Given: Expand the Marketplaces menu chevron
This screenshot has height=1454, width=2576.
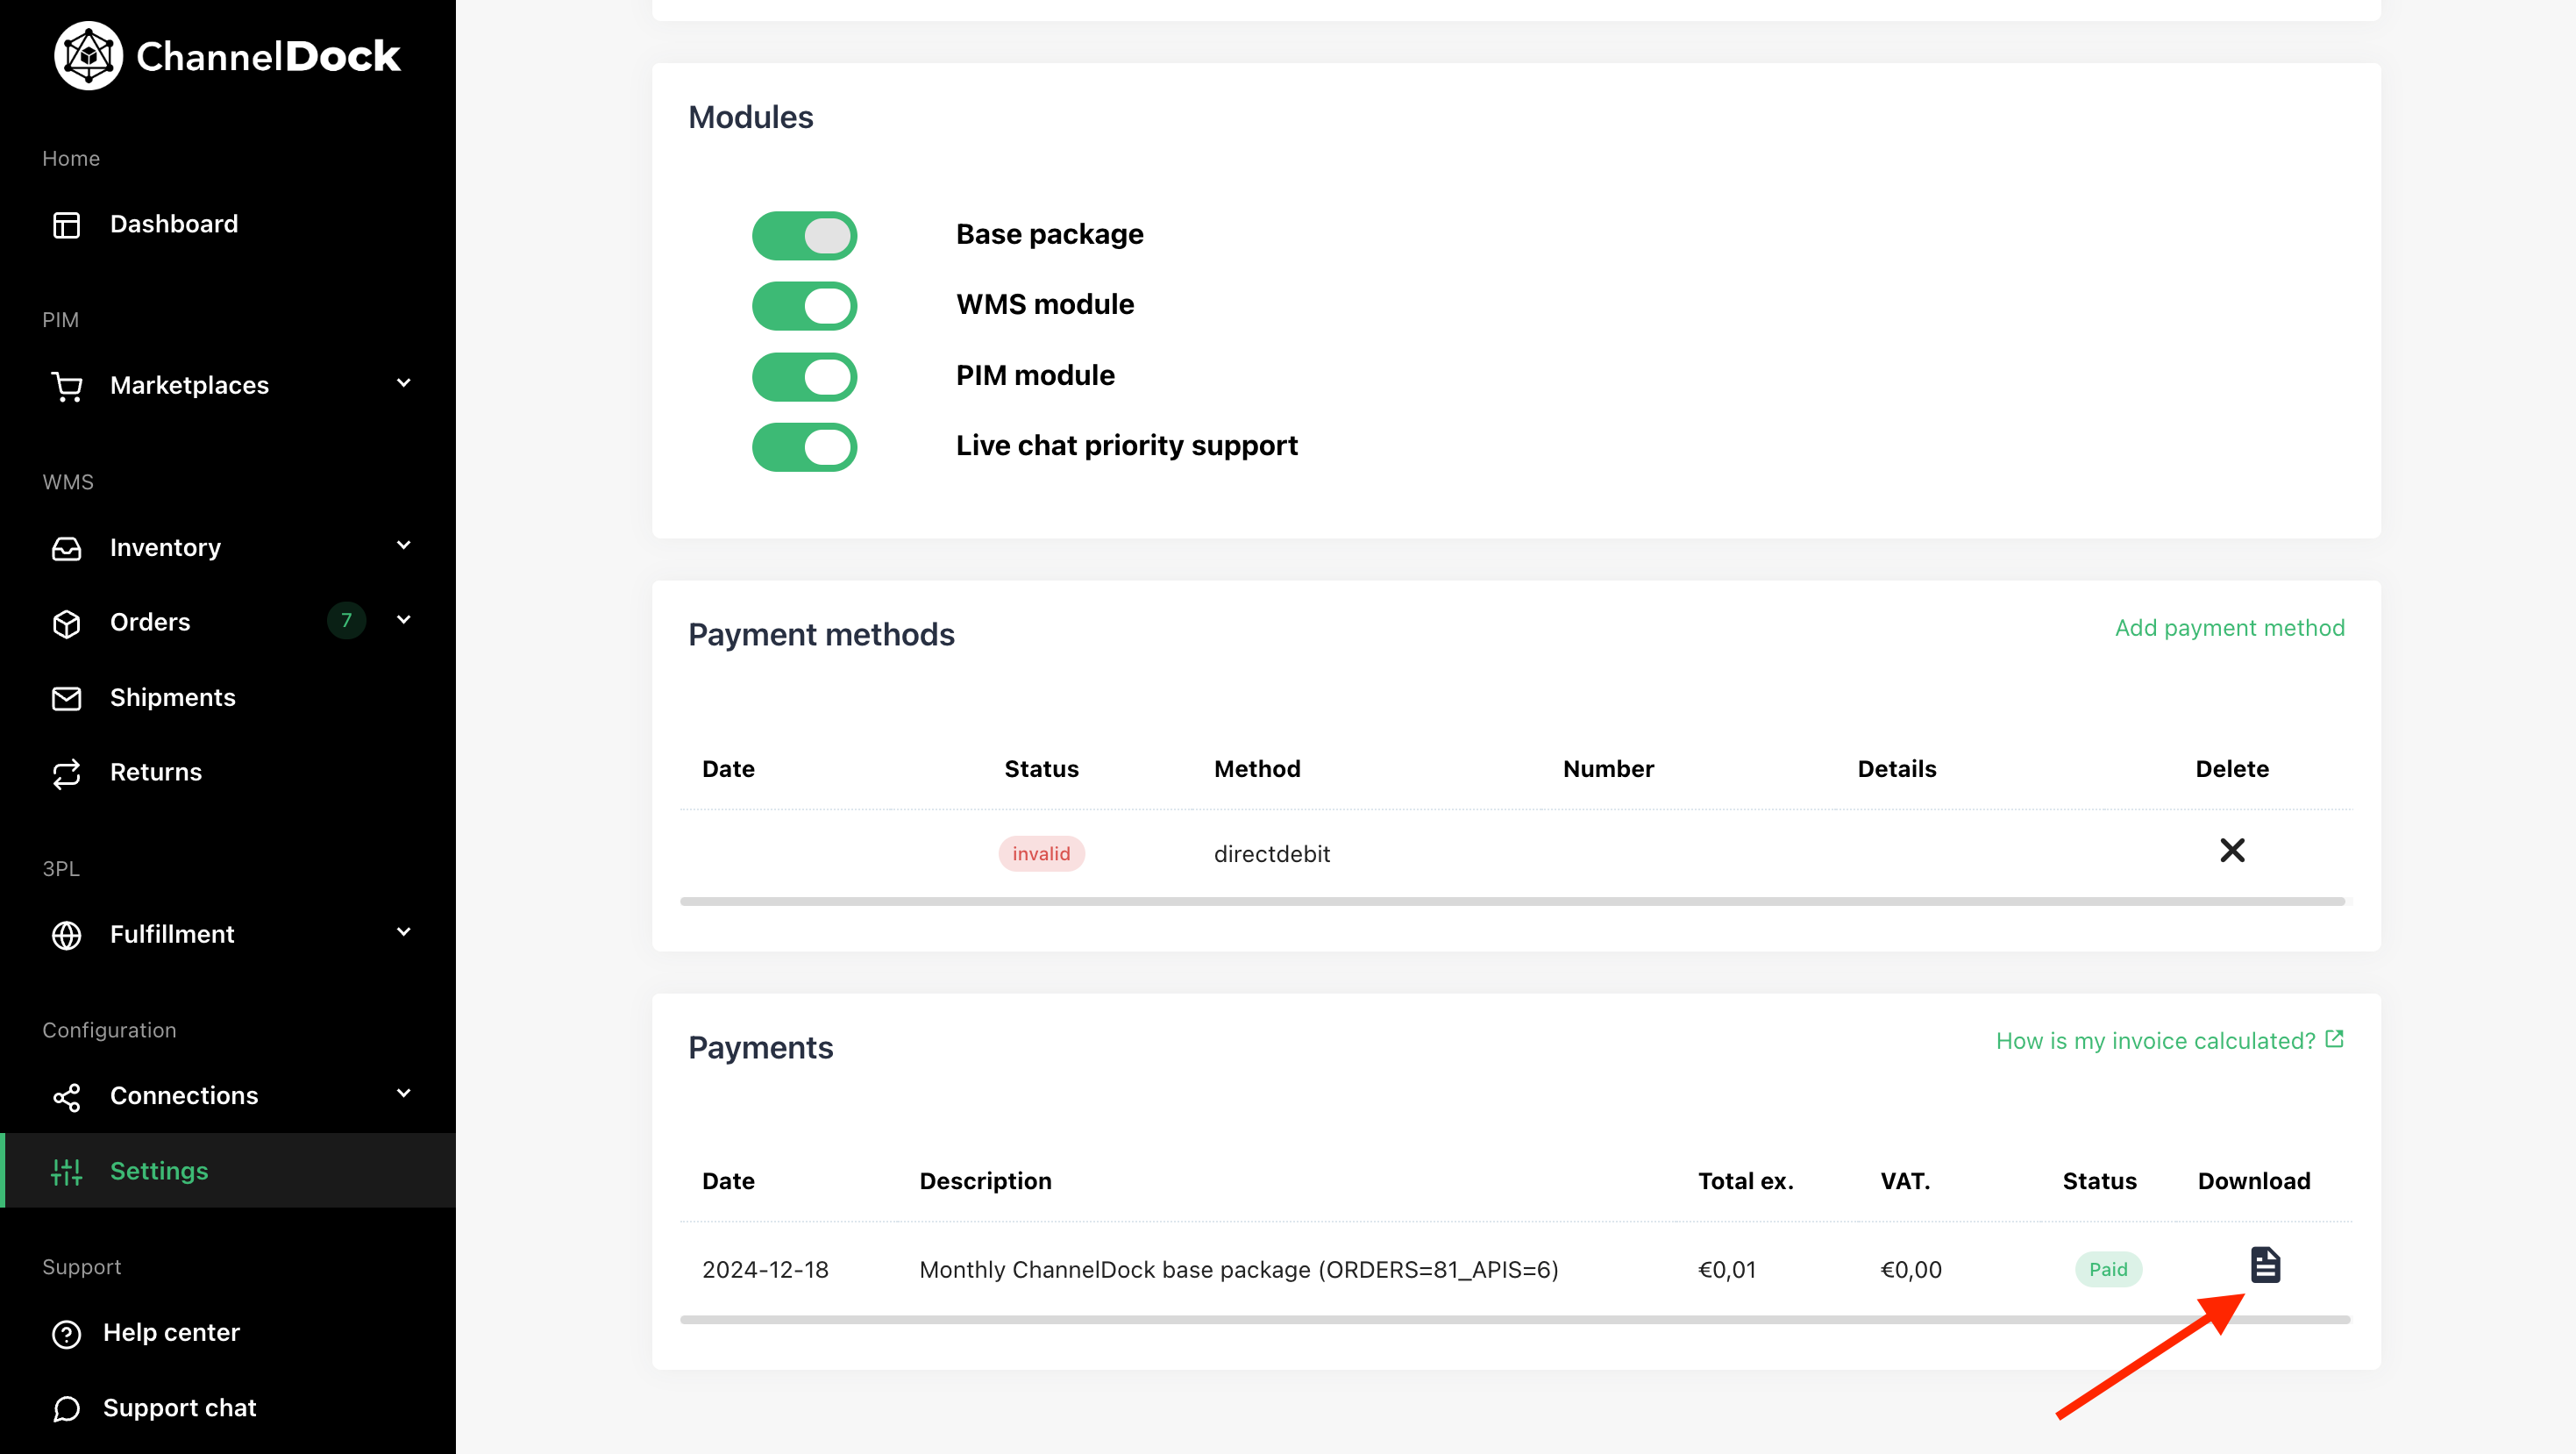Looking at the screenshot, I should click(404, 384).
